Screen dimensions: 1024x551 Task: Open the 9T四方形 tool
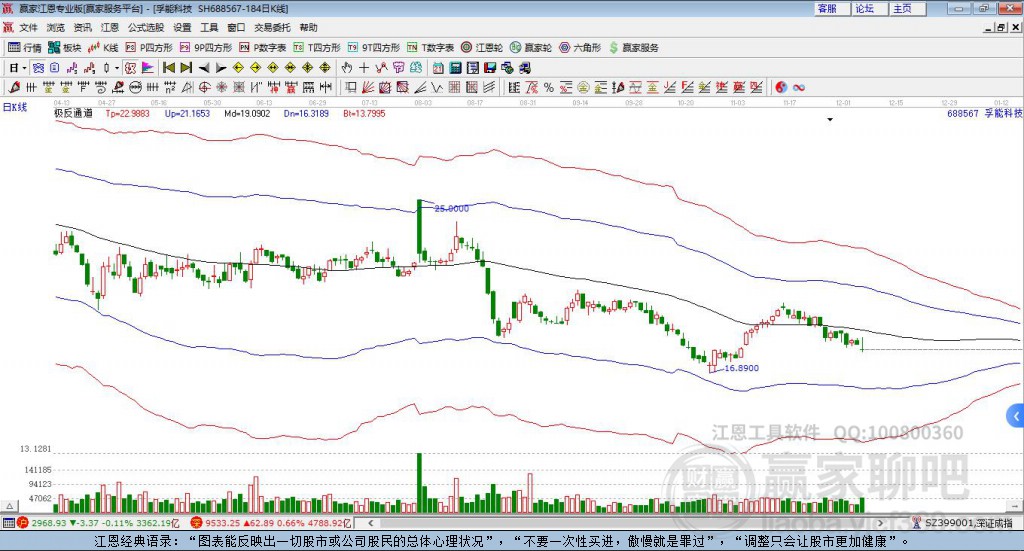[x=374, y=48]
